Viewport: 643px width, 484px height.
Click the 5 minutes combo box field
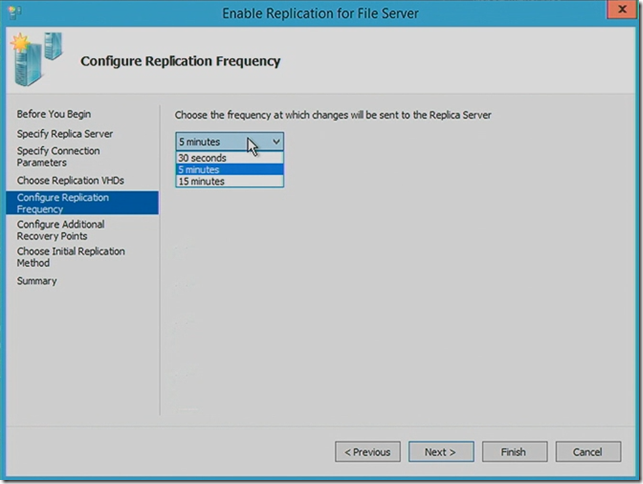tap(230, 142)
